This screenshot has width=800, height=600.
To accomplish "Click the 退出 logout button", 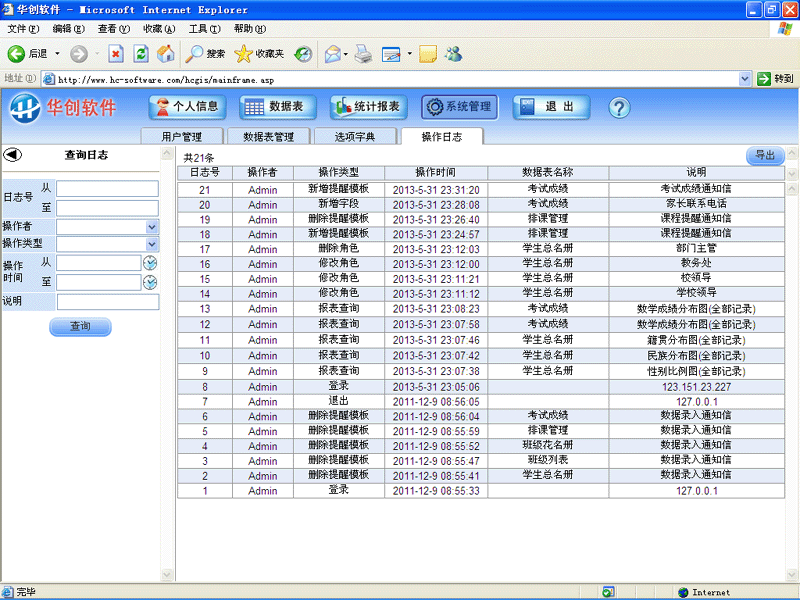I will pos(551,107).
